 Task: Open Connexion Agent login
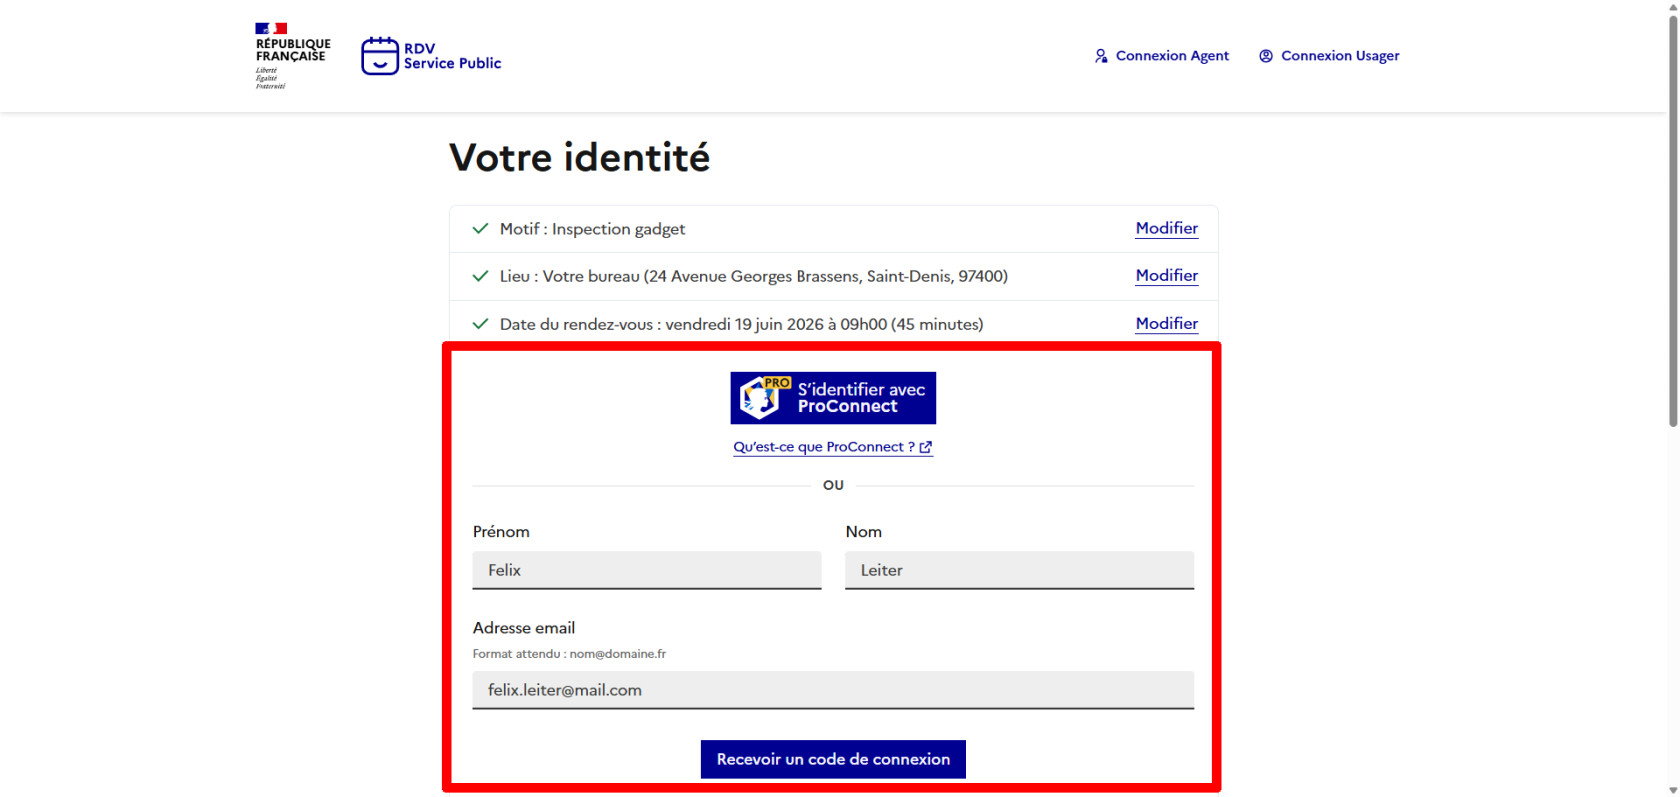tap(1161, 56)
